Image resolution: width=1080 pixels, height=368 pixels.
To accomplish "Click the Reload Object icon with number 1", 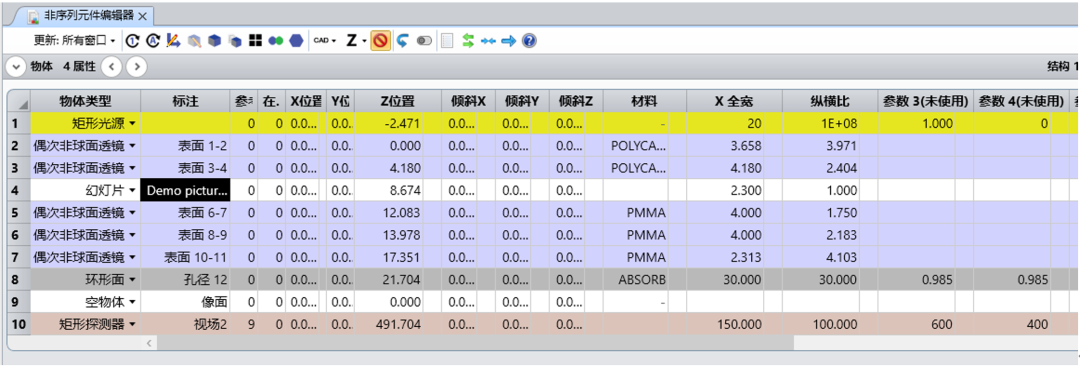I will (133, 41).
